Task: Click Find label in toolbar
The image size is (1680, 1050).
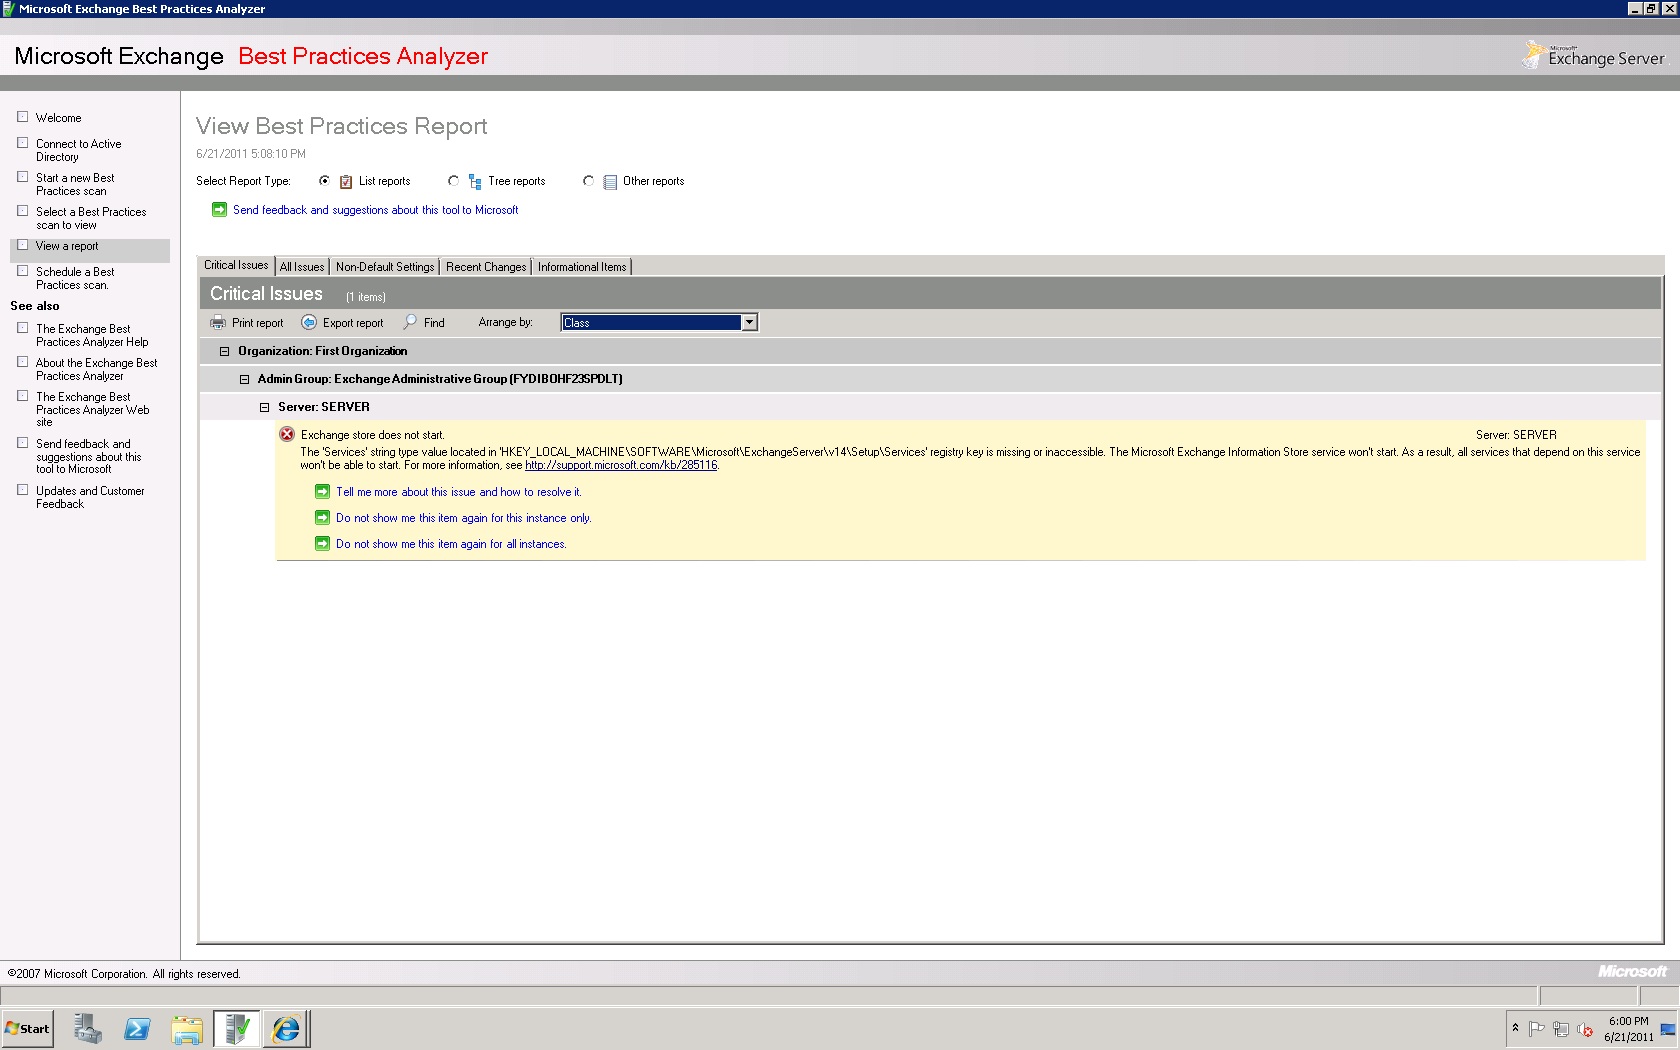Action: click(x=434, y=323)
